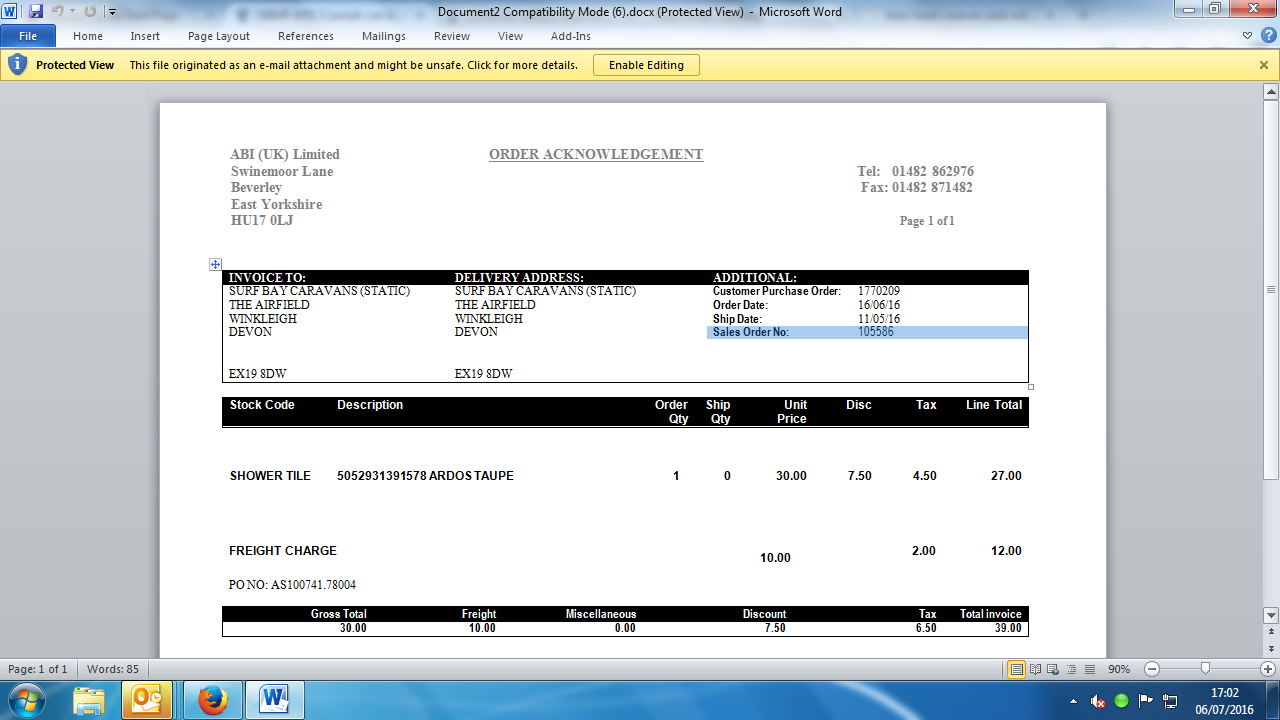Click the zoom out minus button

pyautogui.click(x=1152, y=669)
